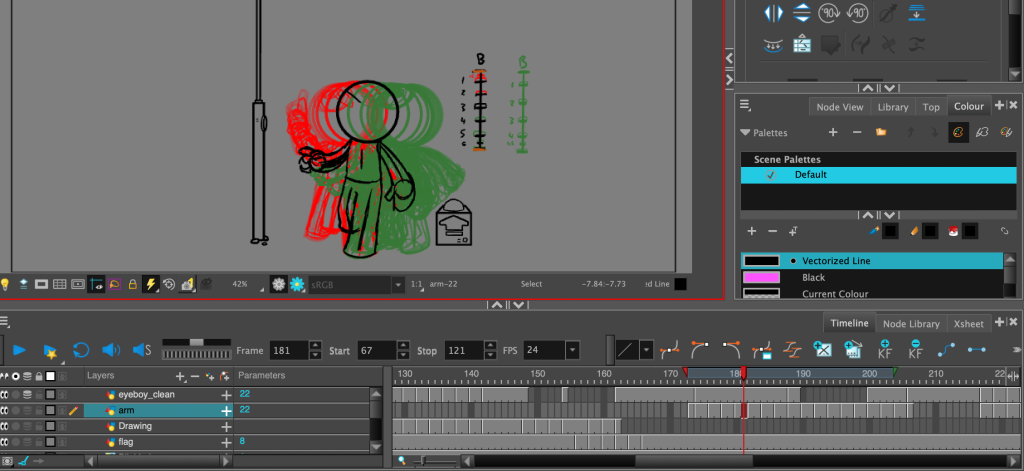Click the Link Palette folder icon
Screen dimensions: 1024x471
pos(881,132)
